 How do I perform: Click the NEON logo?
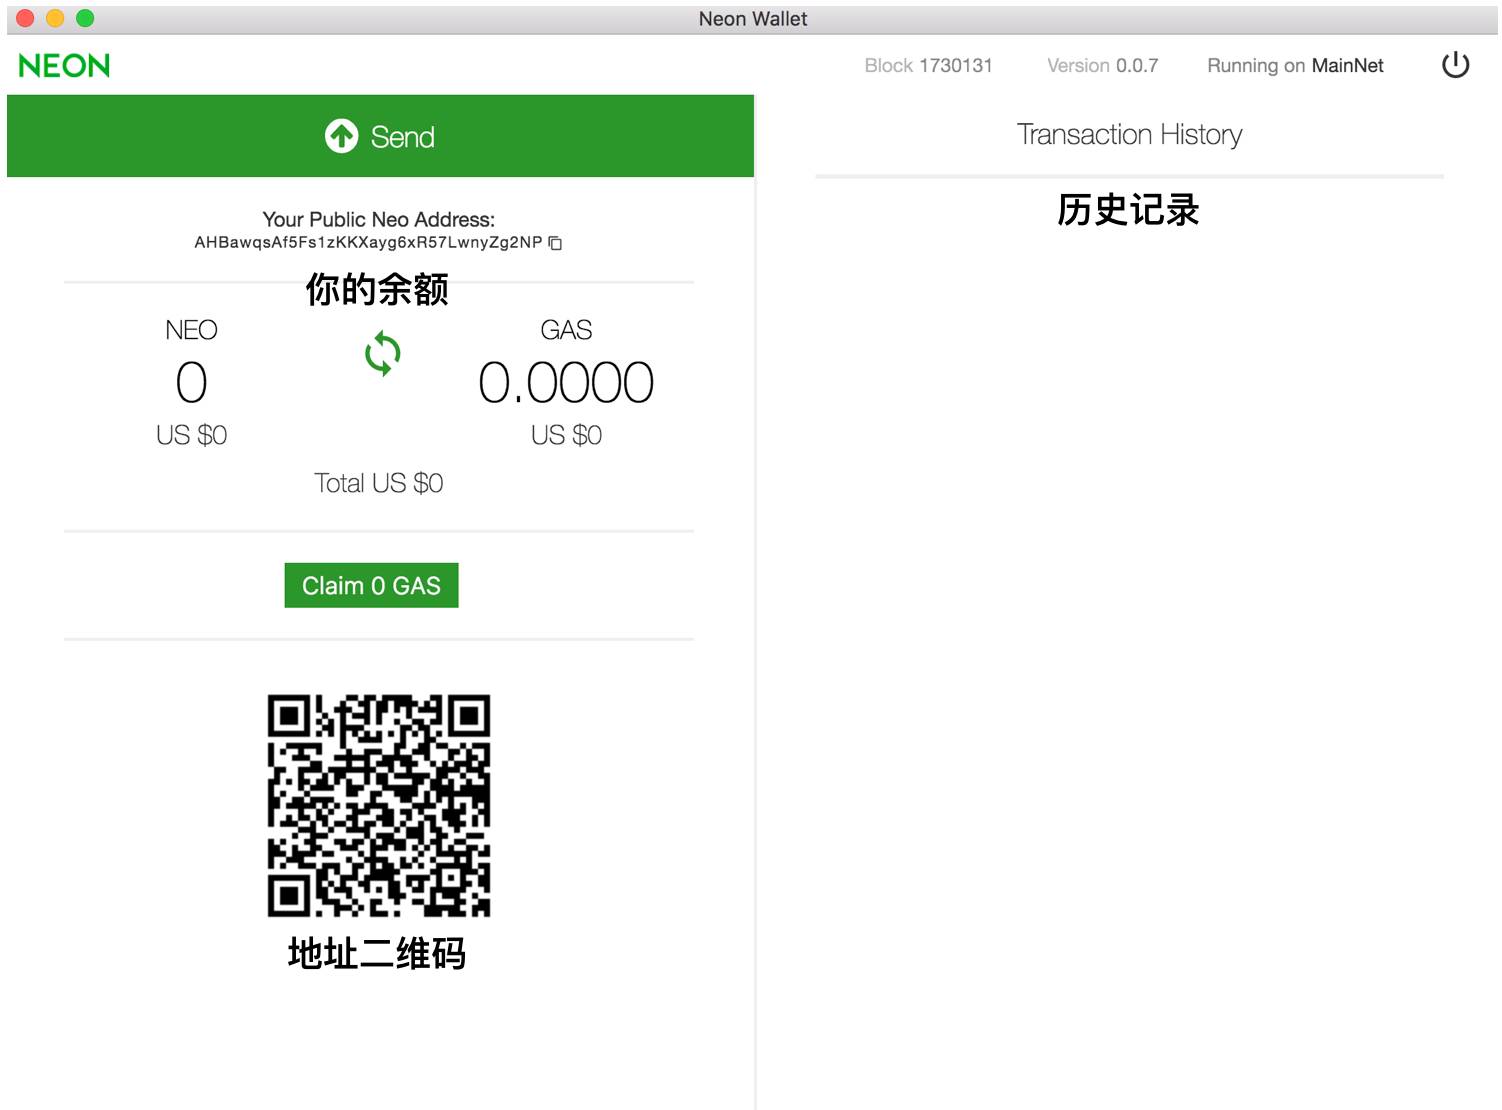point(64,66)
